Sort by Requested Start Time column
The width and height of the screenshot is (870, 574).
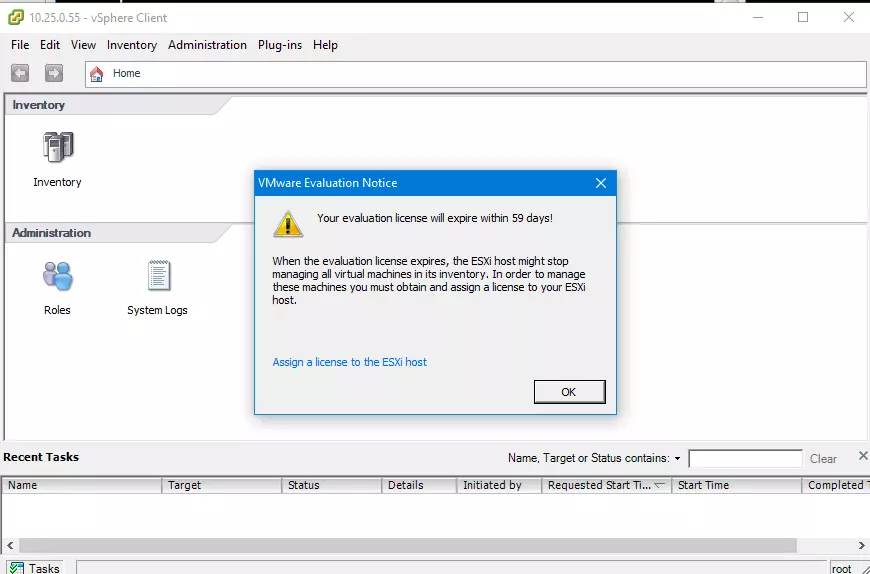(606, 485)
